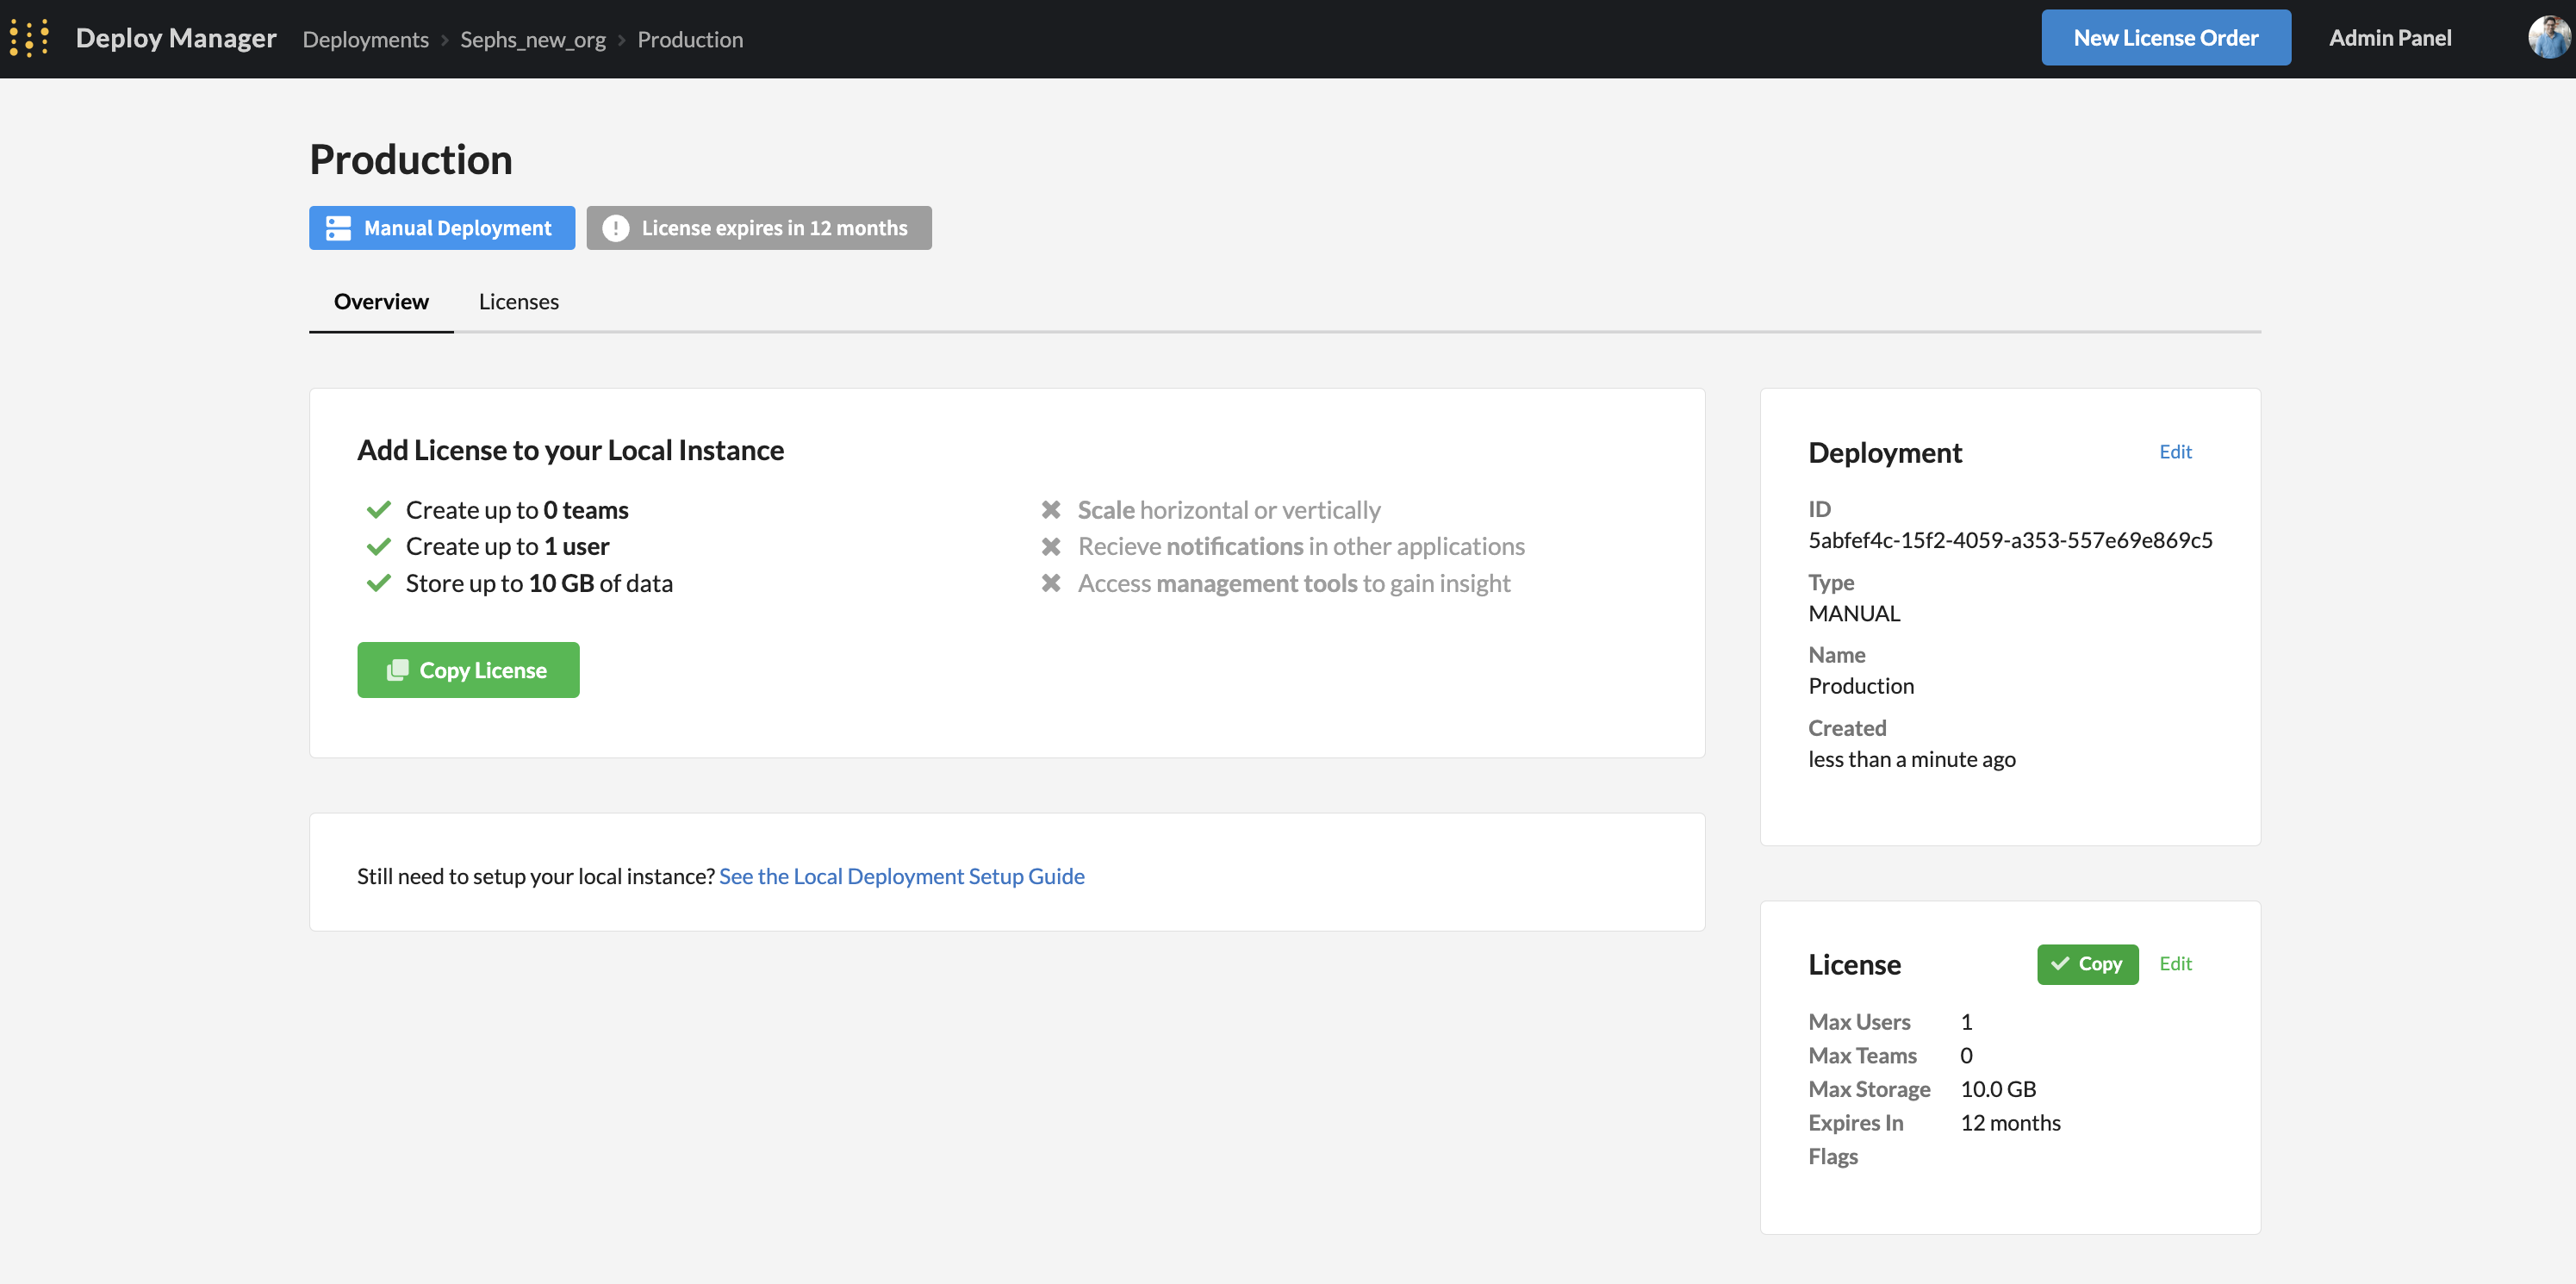Switch to the Licenses tab
Viewport: 2576px width, 1284px height.
pyautogui.click(x=518, y=302)
